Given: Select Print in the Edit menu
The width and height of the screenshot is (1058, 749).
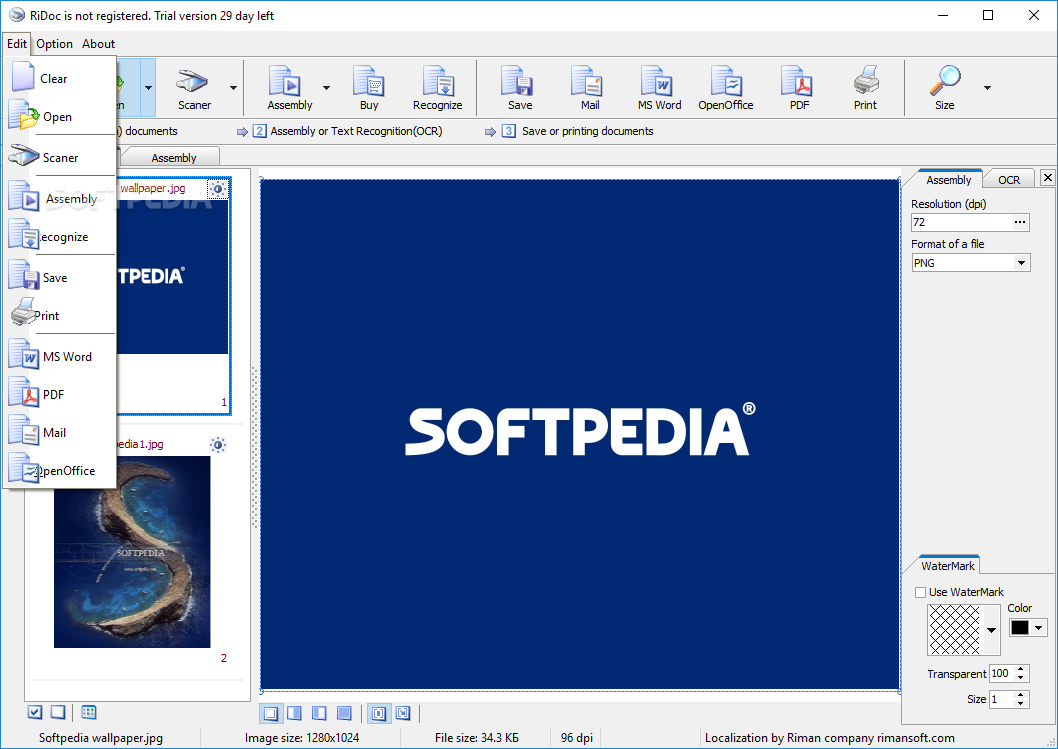Looking at the screenshot, I should click(x=59, y=315).
